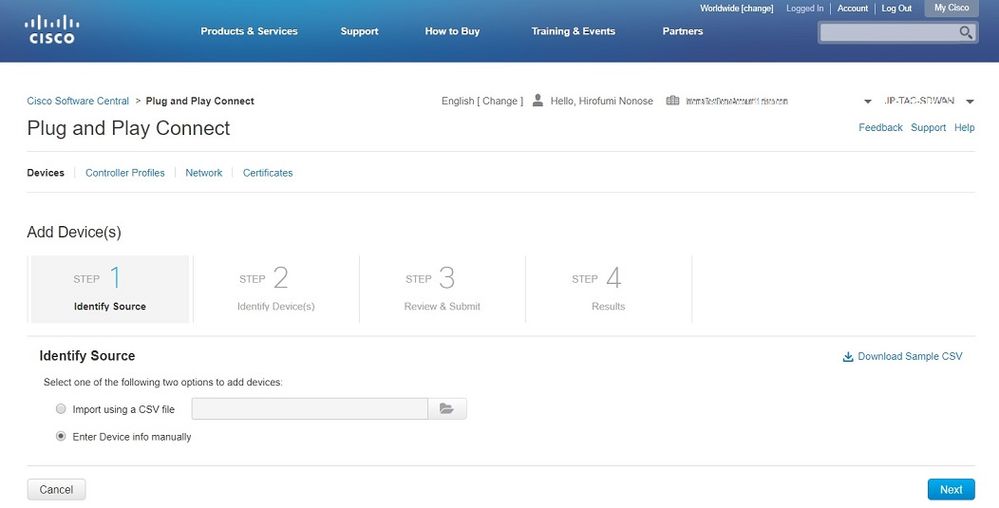
Task: Switch to the Network tab
Action: tap(204, 173)
